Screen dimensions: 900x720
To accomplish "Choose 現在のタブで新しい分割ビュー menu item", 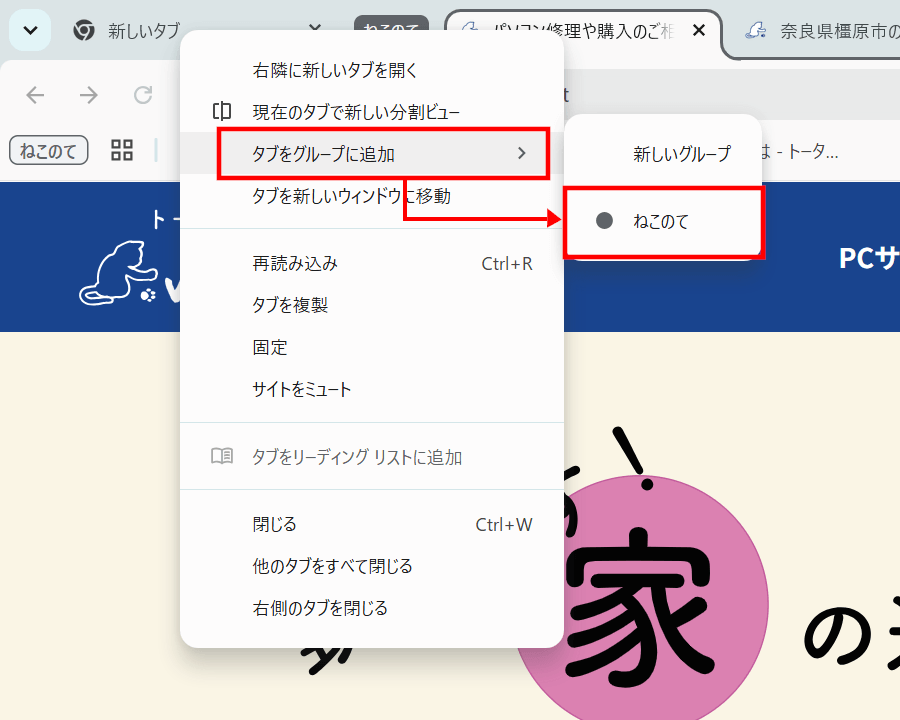I will coord(372,112).
